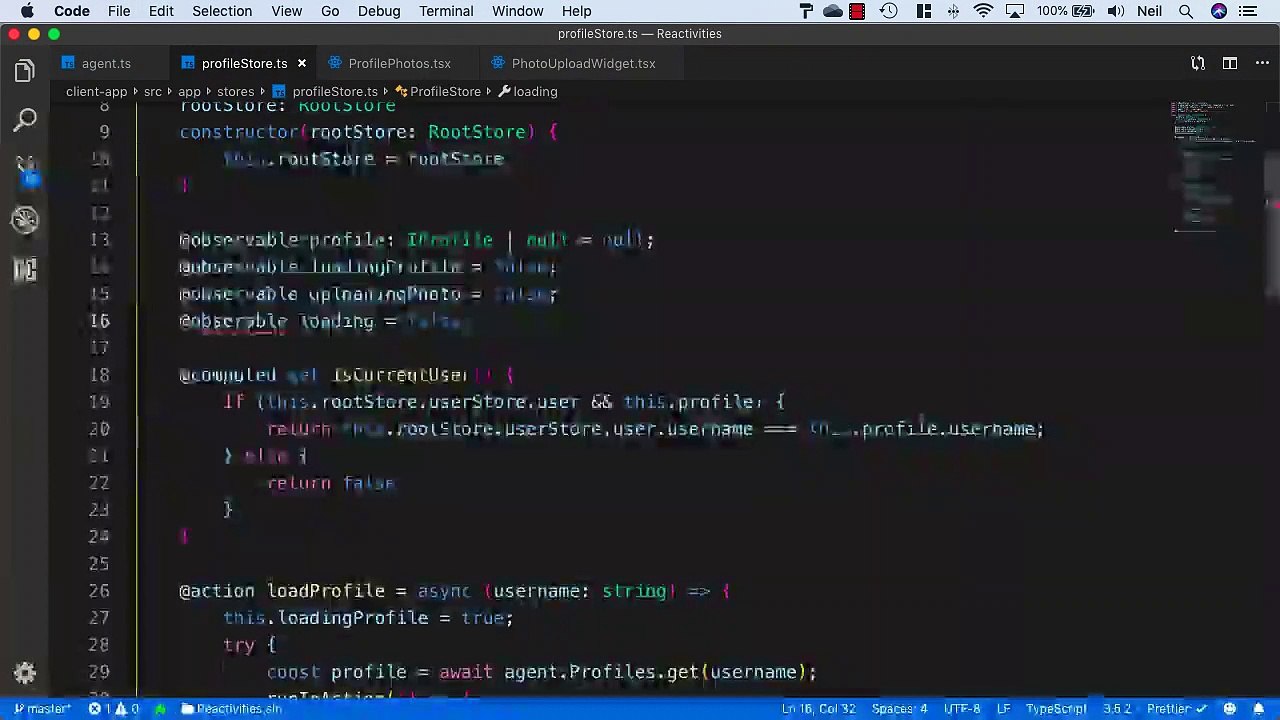This screenshot has height=720, width=1280.
Task: Open the Debug menu
Action: tap(379, 11)
